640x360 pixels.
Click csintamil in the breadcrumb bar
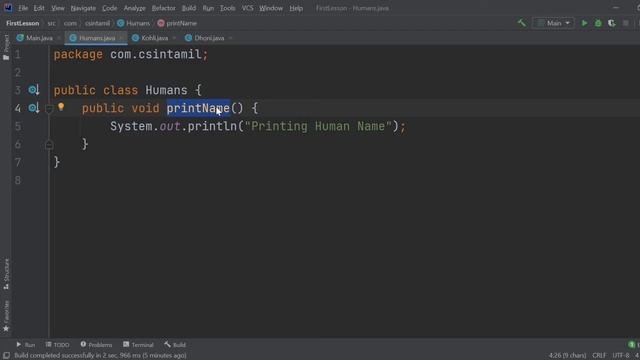click(x=97, y=23)
